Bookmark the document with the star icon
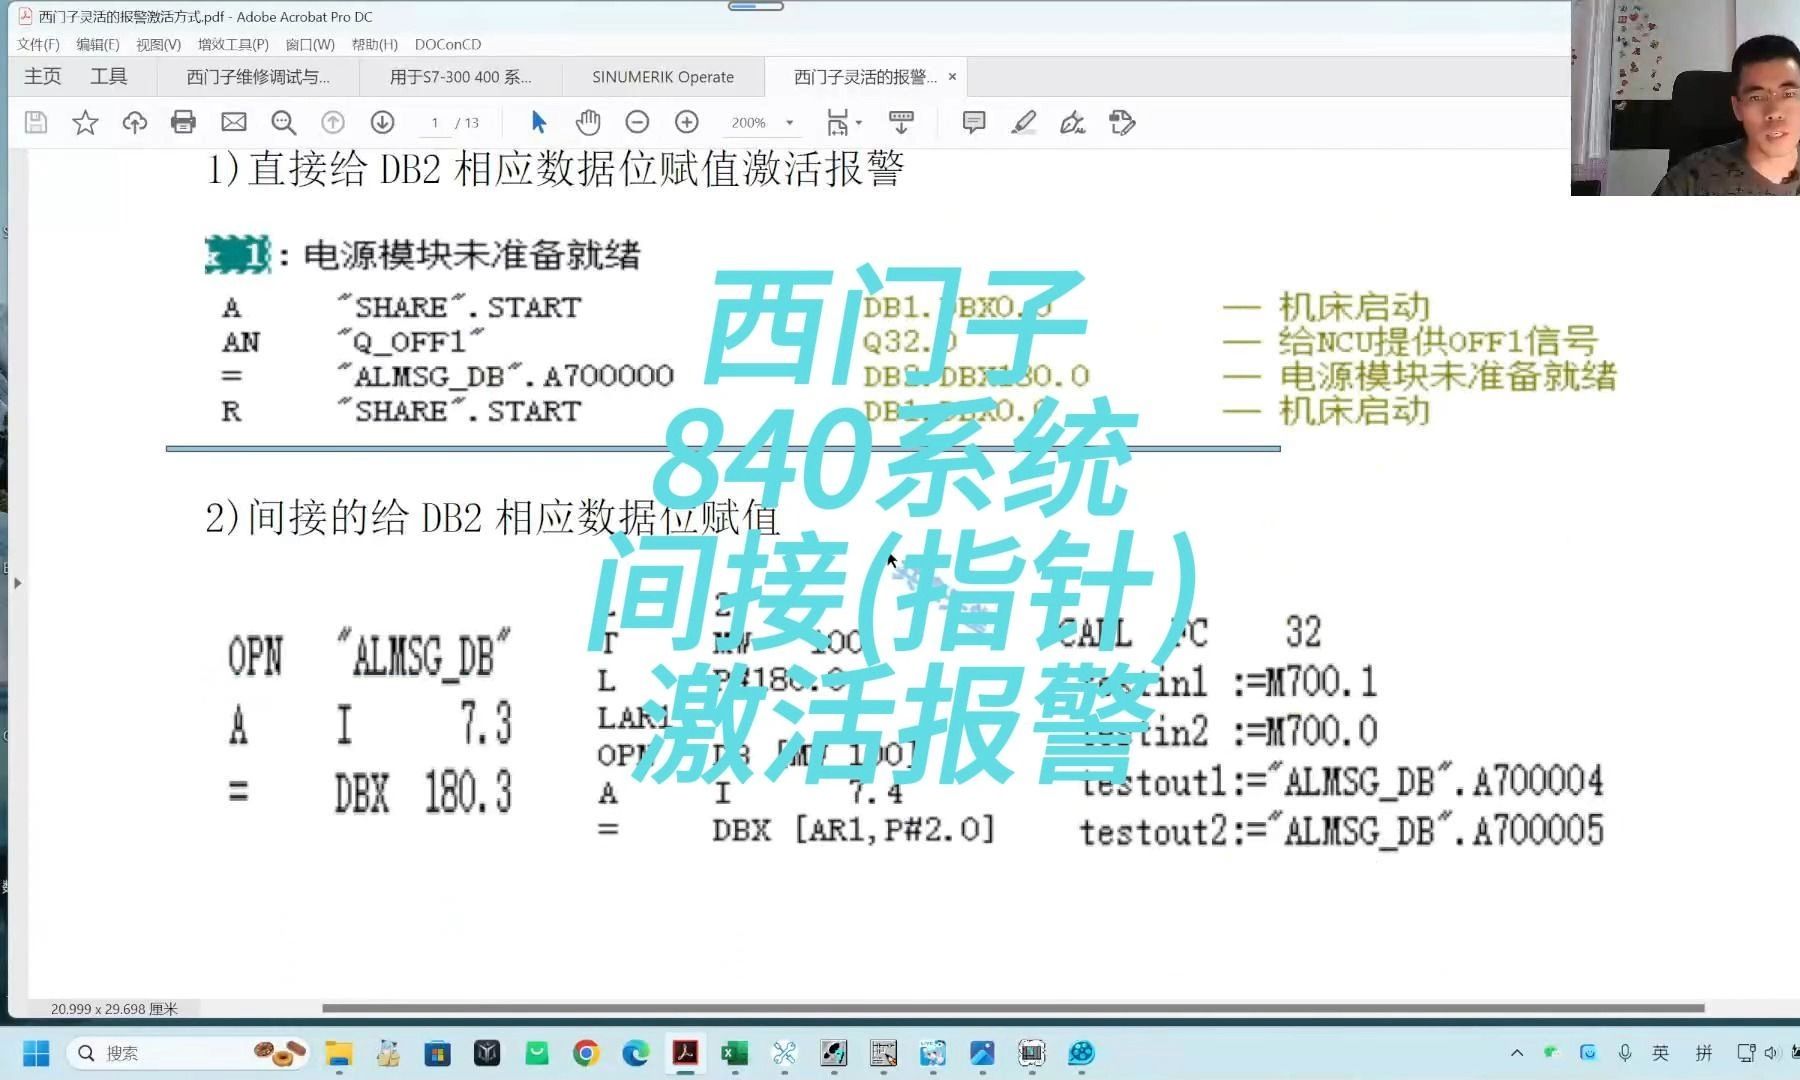Image resolution: width=1800 pixels, height=1080 pixels. coord(85,123)
